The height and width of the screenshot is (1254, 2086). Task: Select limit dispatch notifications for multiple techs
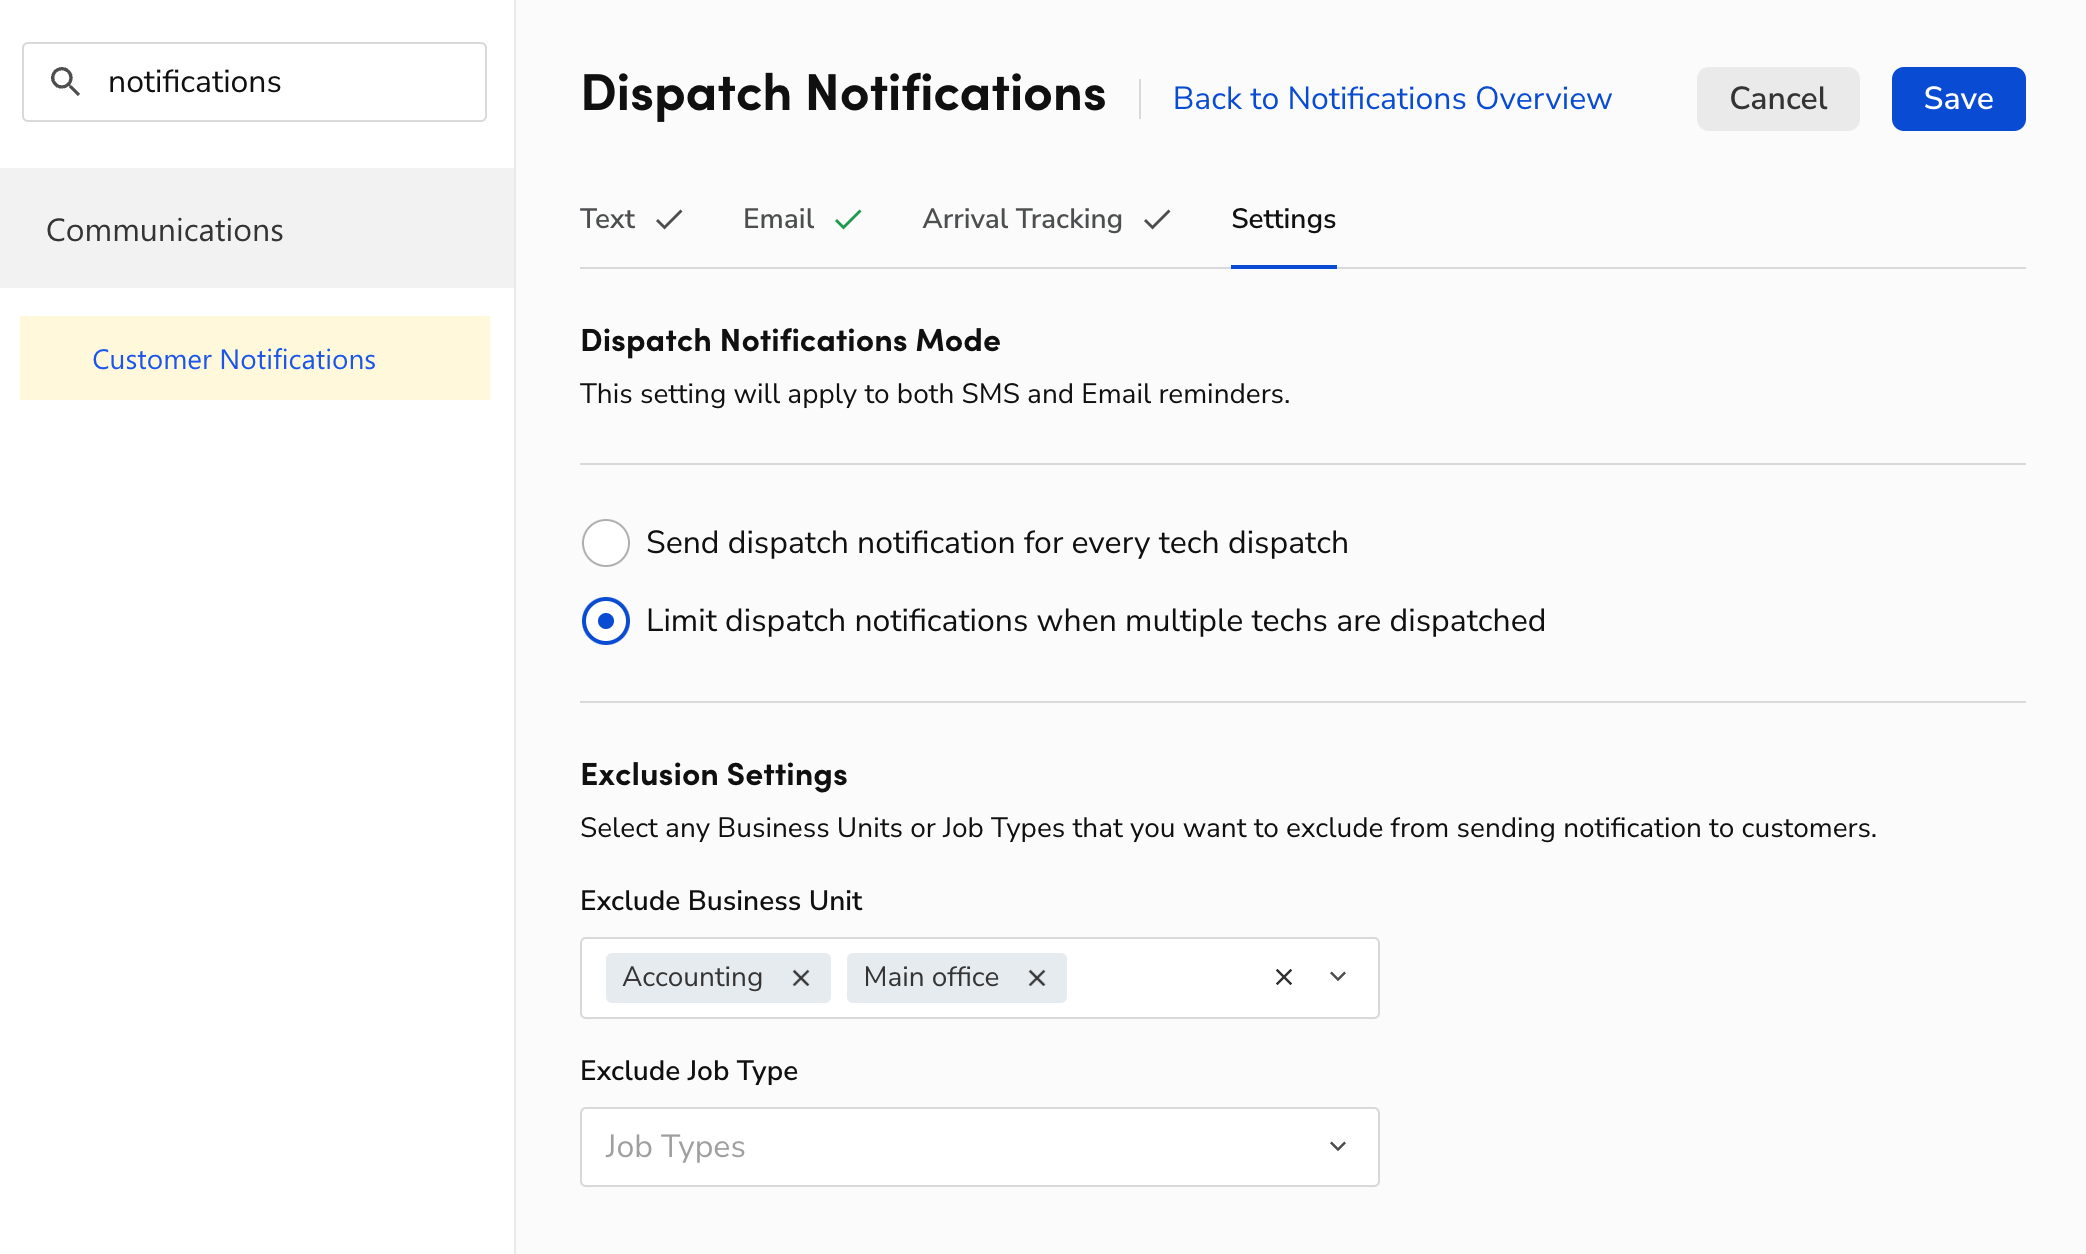(x=605, y=620)
